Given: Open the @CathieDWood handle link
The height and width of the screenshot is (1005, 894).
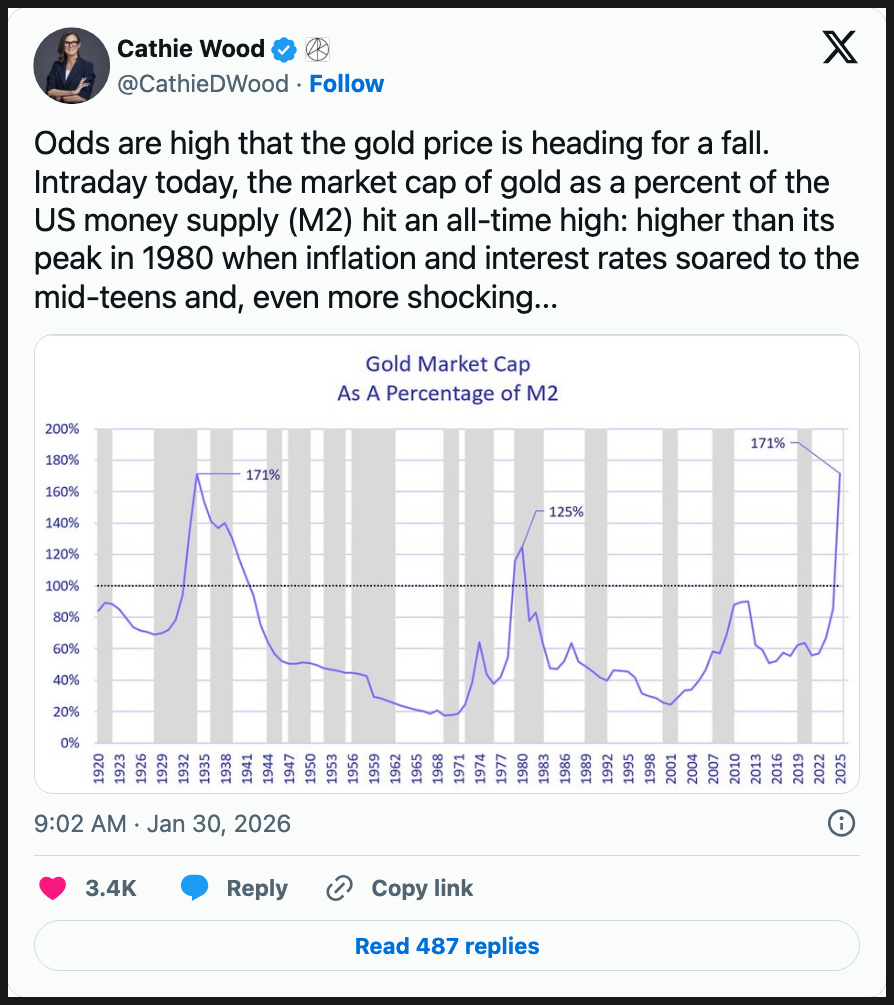Looking at the screenshot, I should [x=205, y=84].
